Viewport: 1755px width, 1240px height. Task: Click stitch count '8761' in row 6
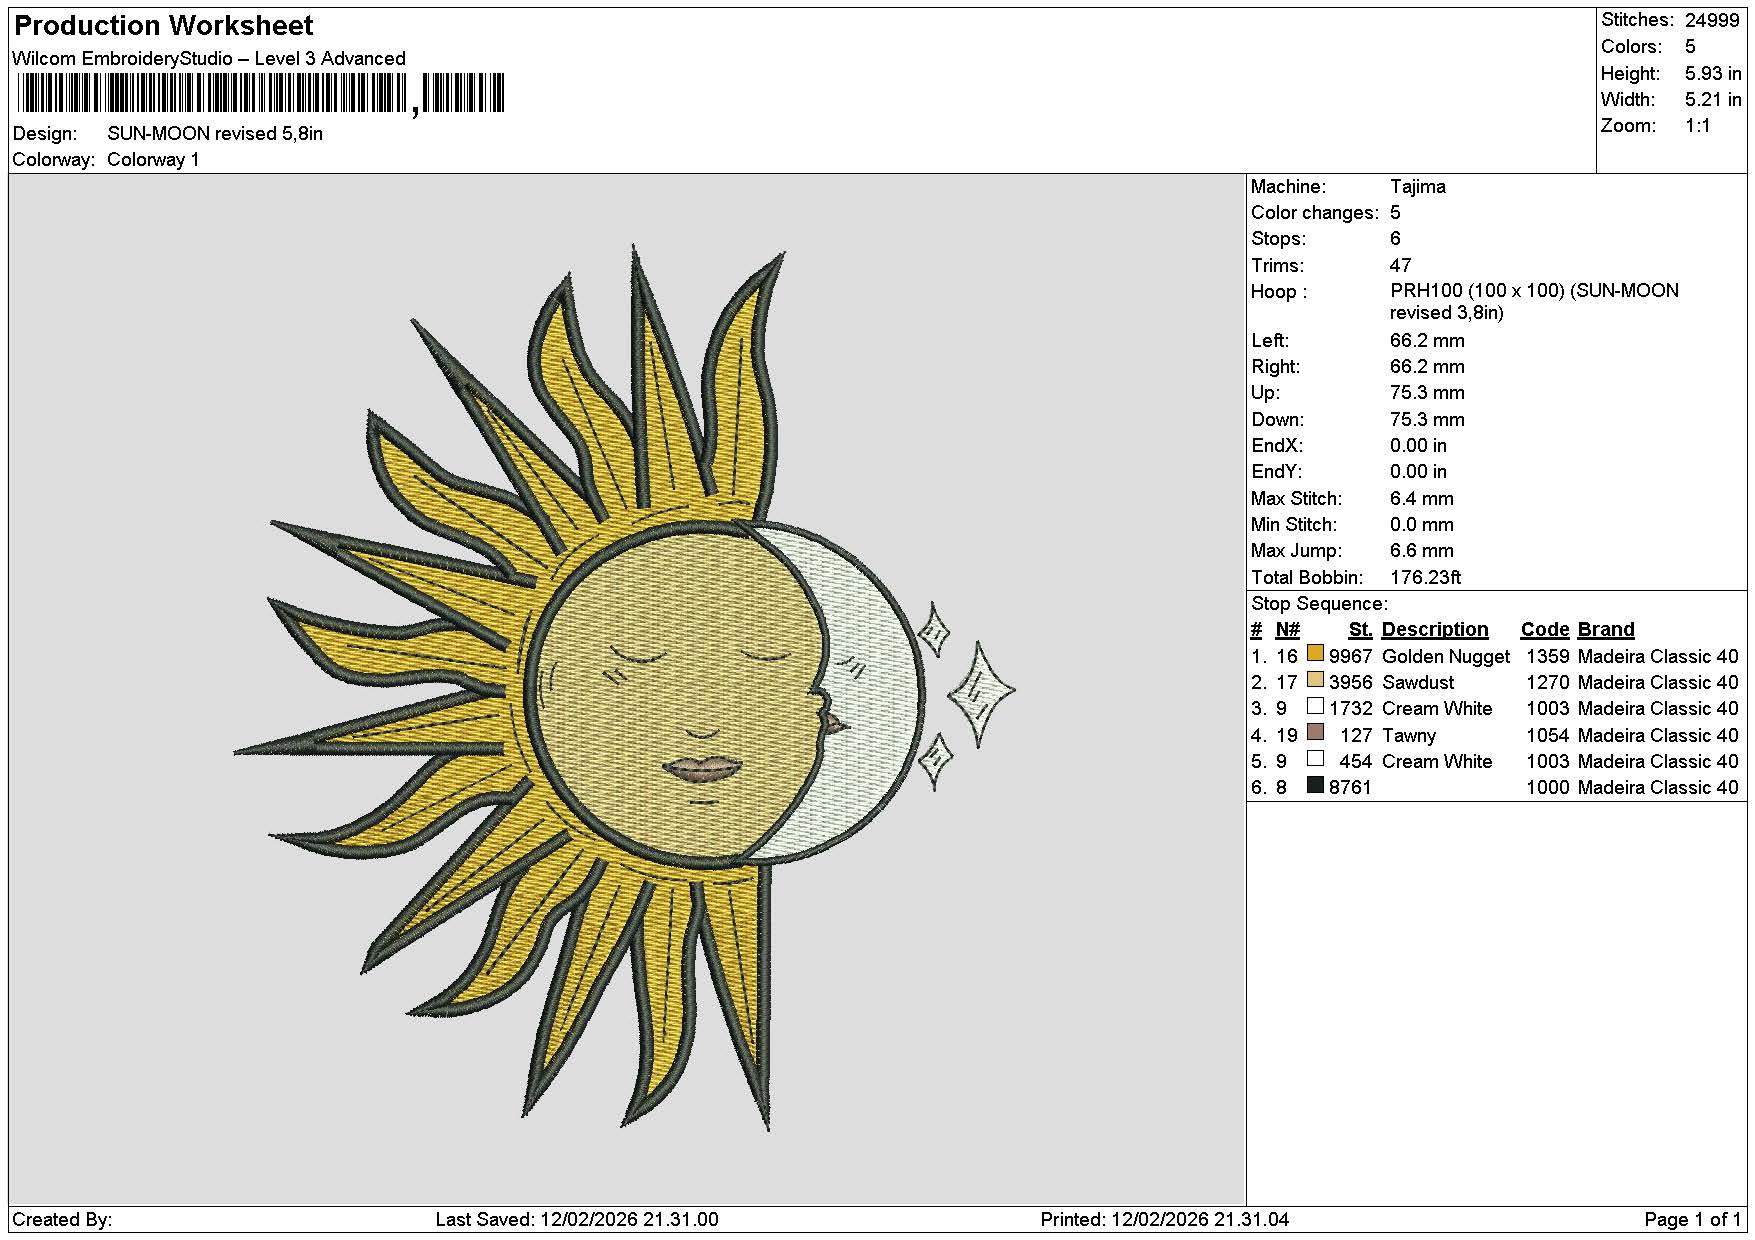click(1350, 787)
